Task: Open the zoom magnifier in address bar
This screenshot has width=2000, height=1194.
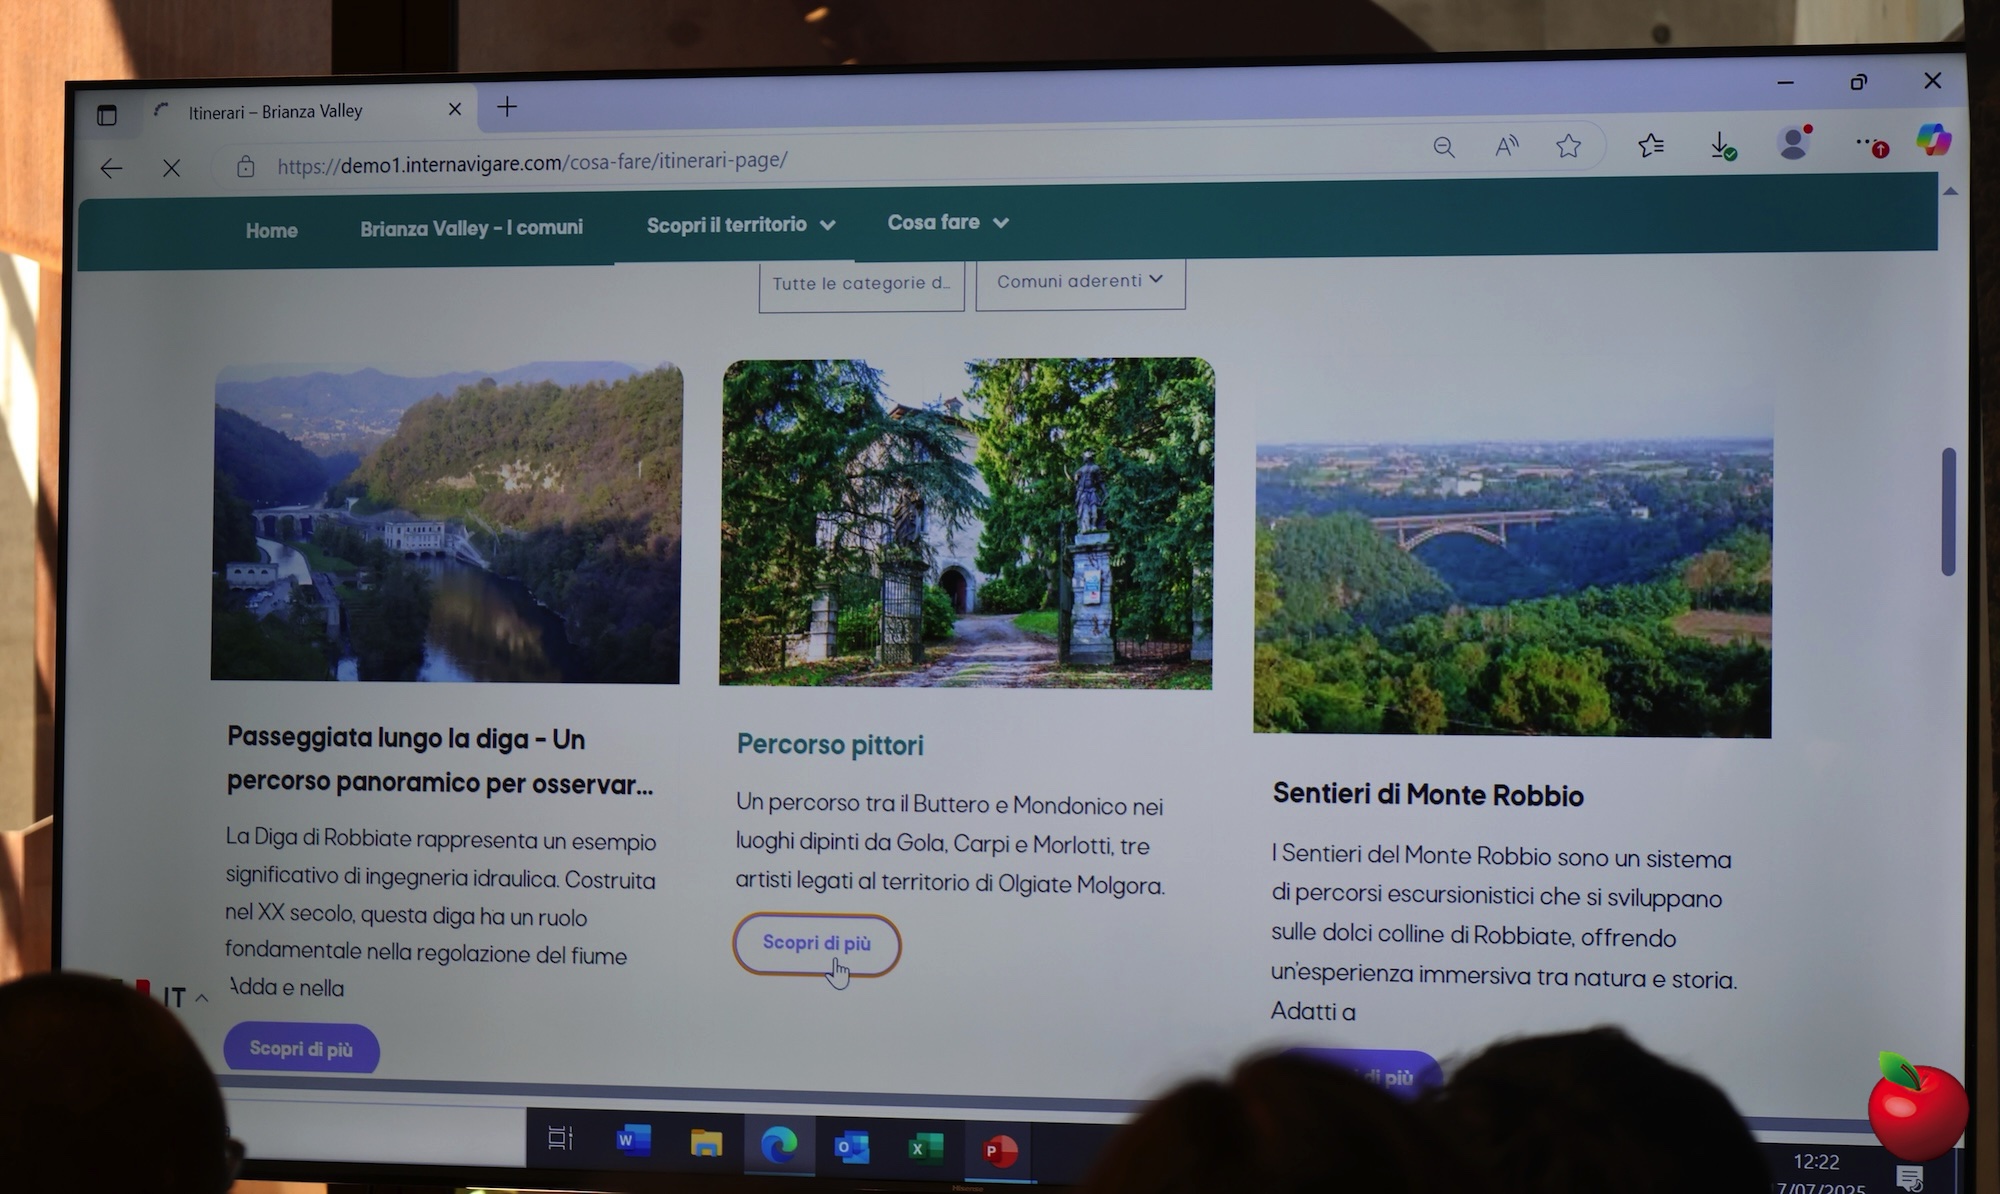Action: coord(1443,148)
